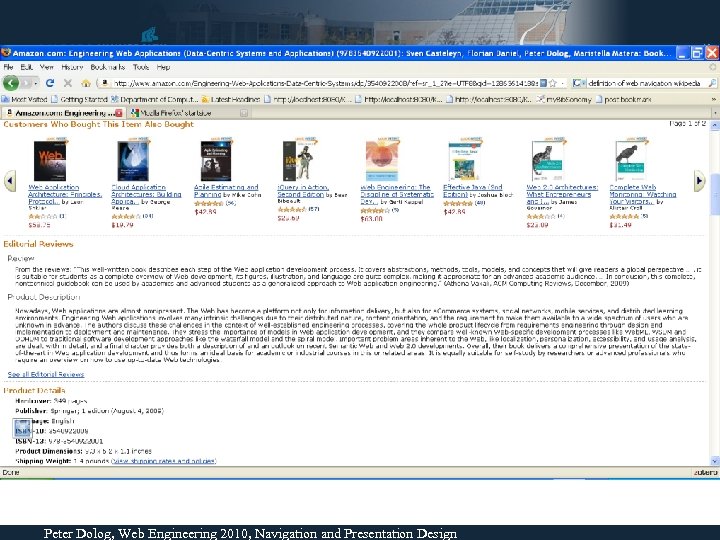
Task: Click the search magnifier icon in search box
Action: [x=712, y=83]
